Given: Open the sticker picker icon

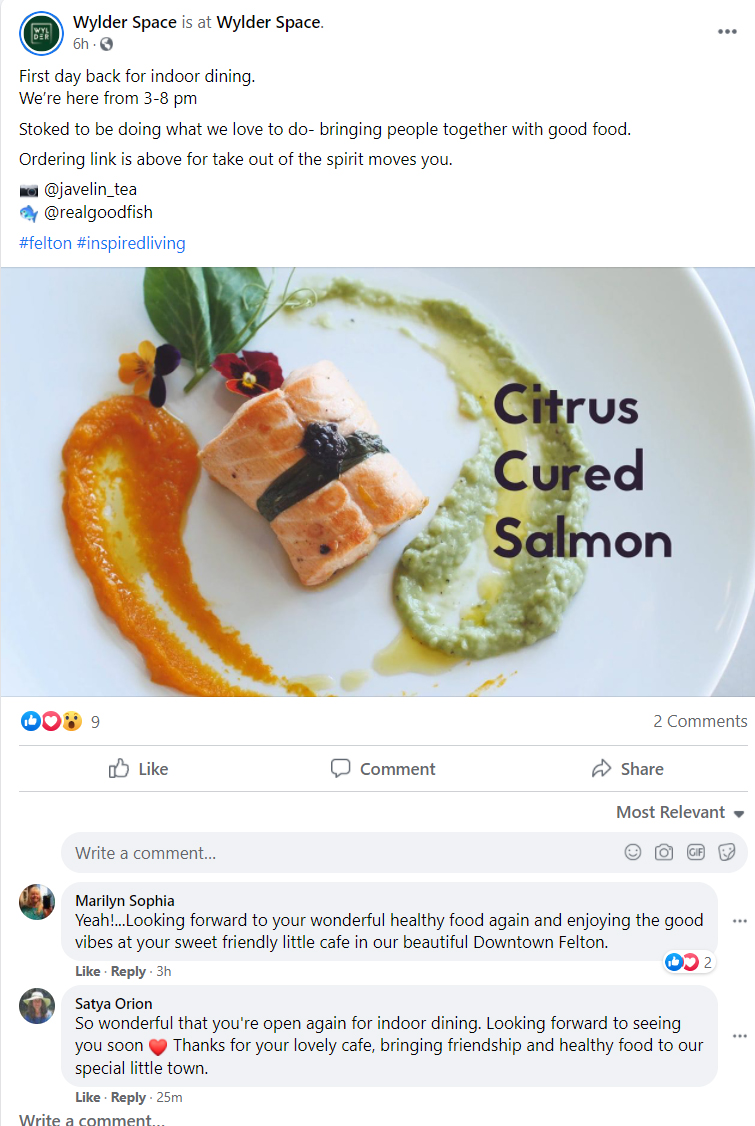Looking at the screenshot, I should point(727,852).
